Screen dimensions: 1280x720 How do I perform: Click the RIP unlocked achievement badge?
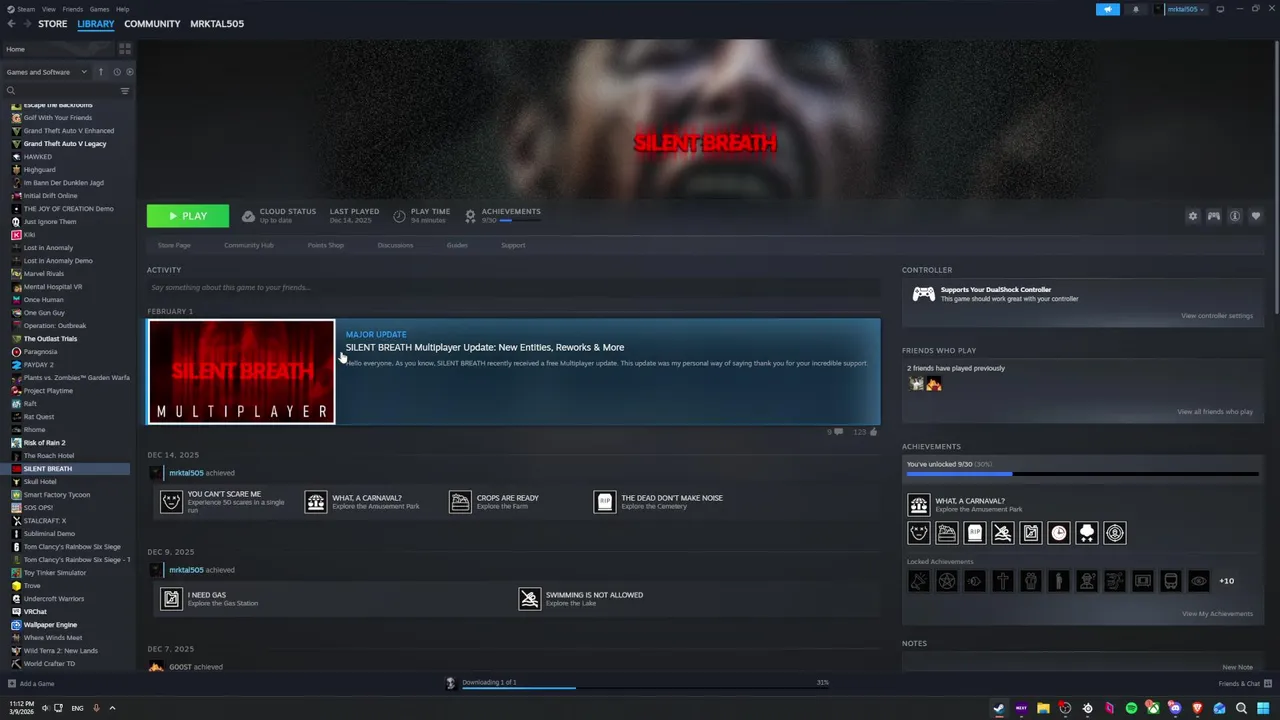click(975, 533)
